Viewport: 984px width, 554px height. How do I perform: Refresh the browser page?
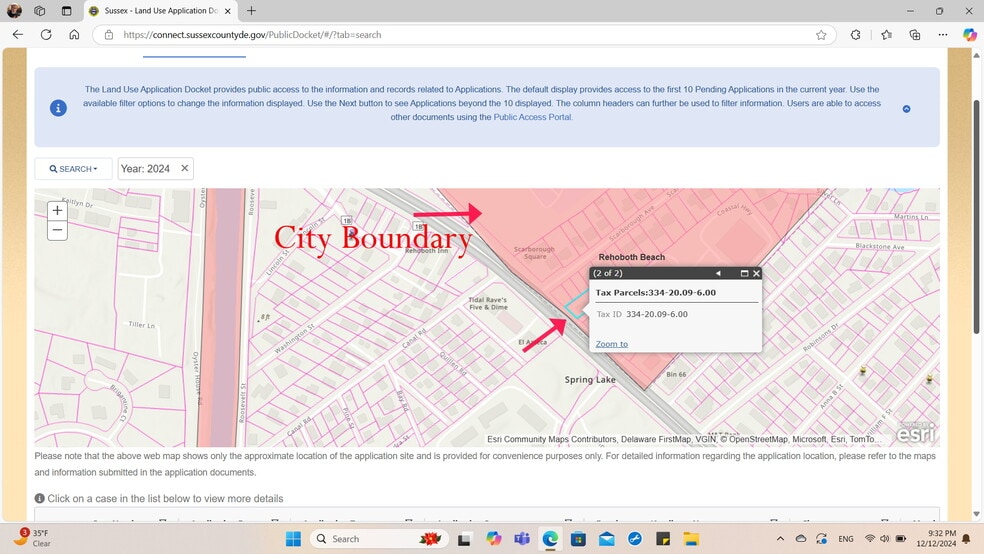point(46,34)
